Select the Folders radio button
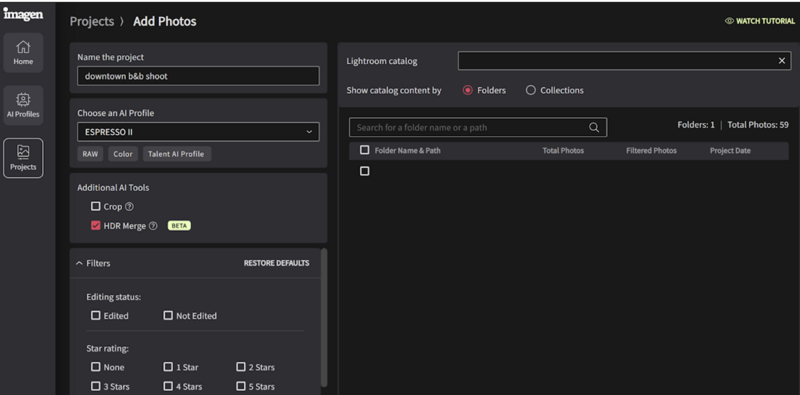The image size is (800, 395). [467, 90]
